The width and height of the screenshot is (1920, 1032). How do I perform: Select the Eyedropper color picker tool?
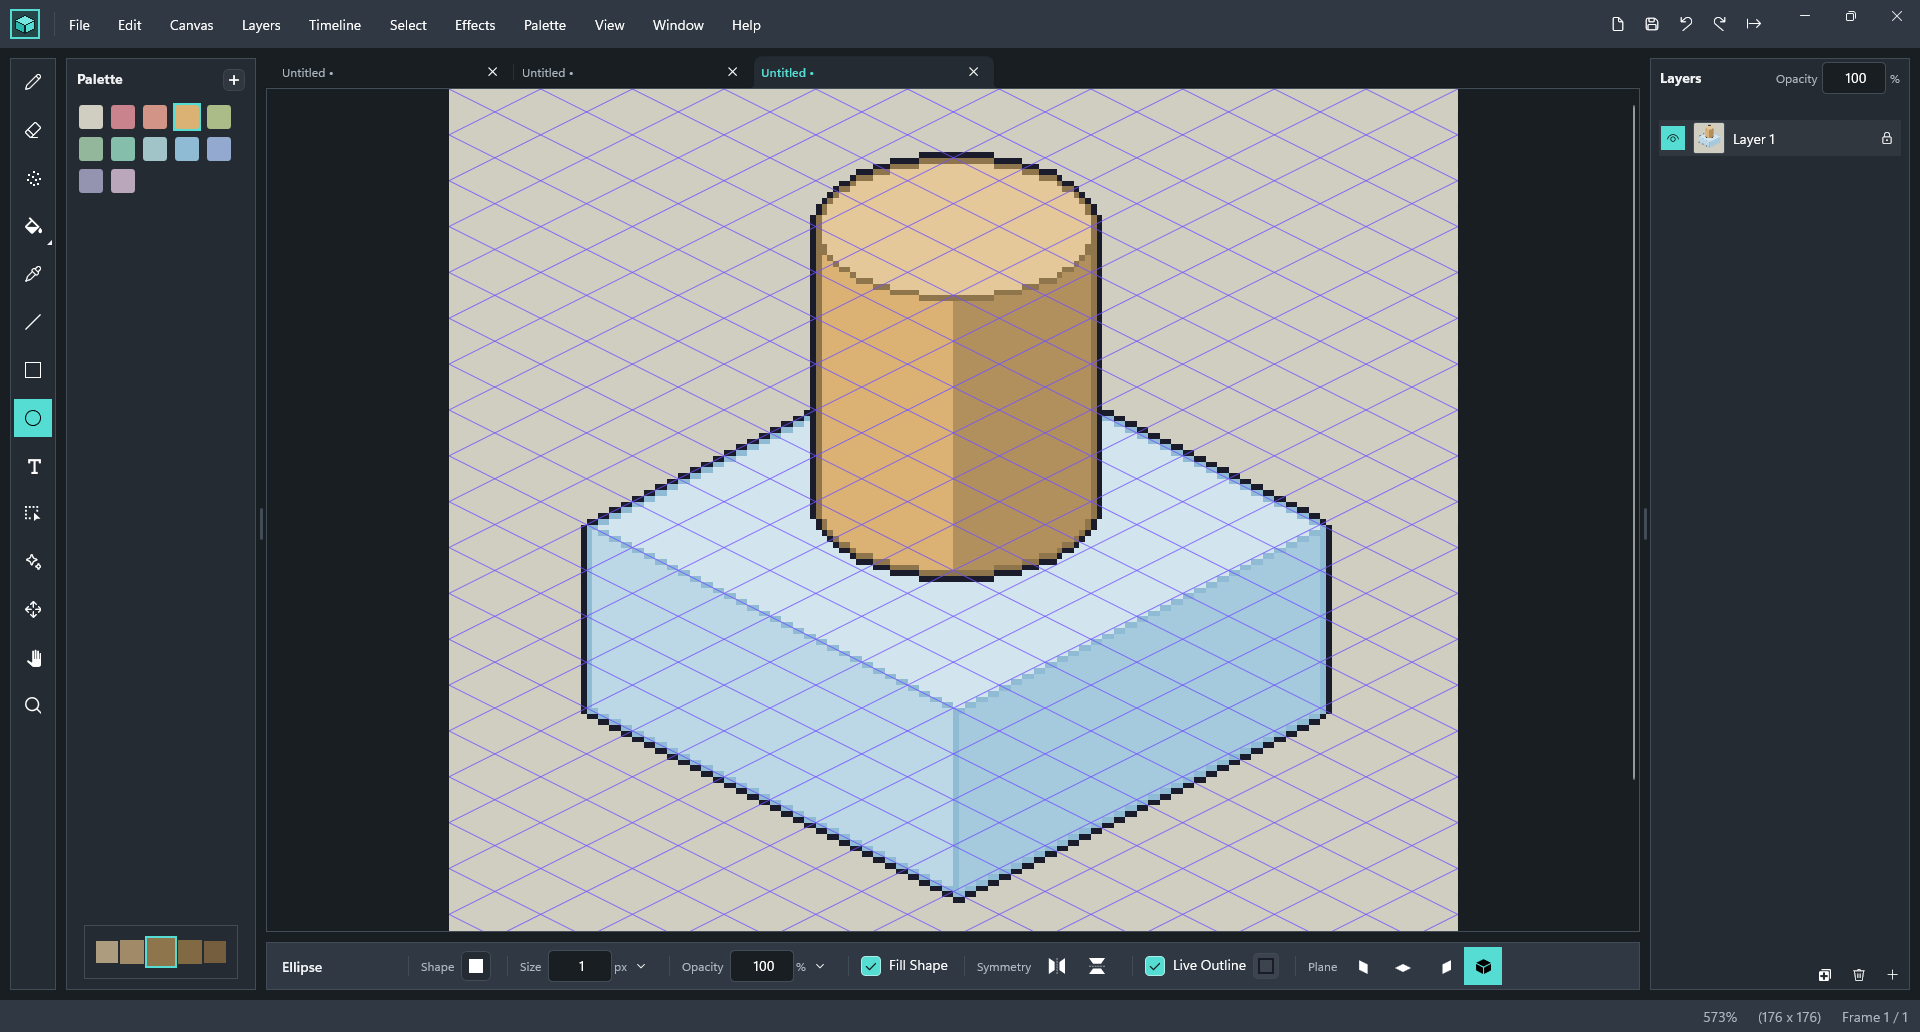33,274
